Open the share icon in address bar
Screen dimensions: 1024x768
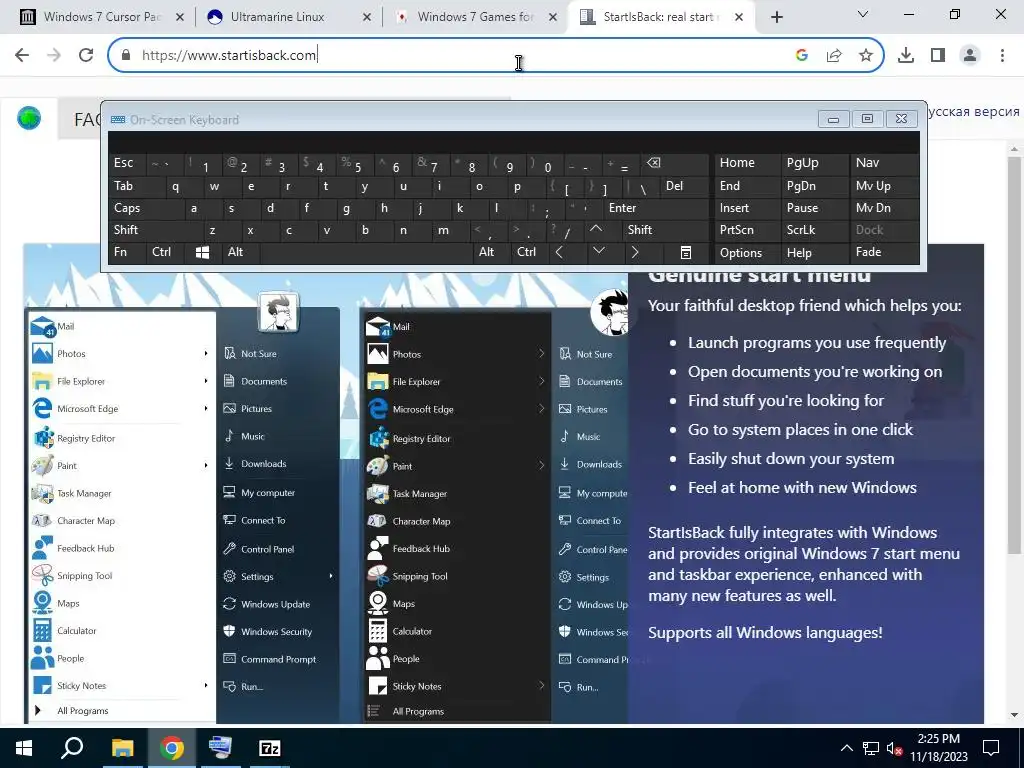(834, 56)
